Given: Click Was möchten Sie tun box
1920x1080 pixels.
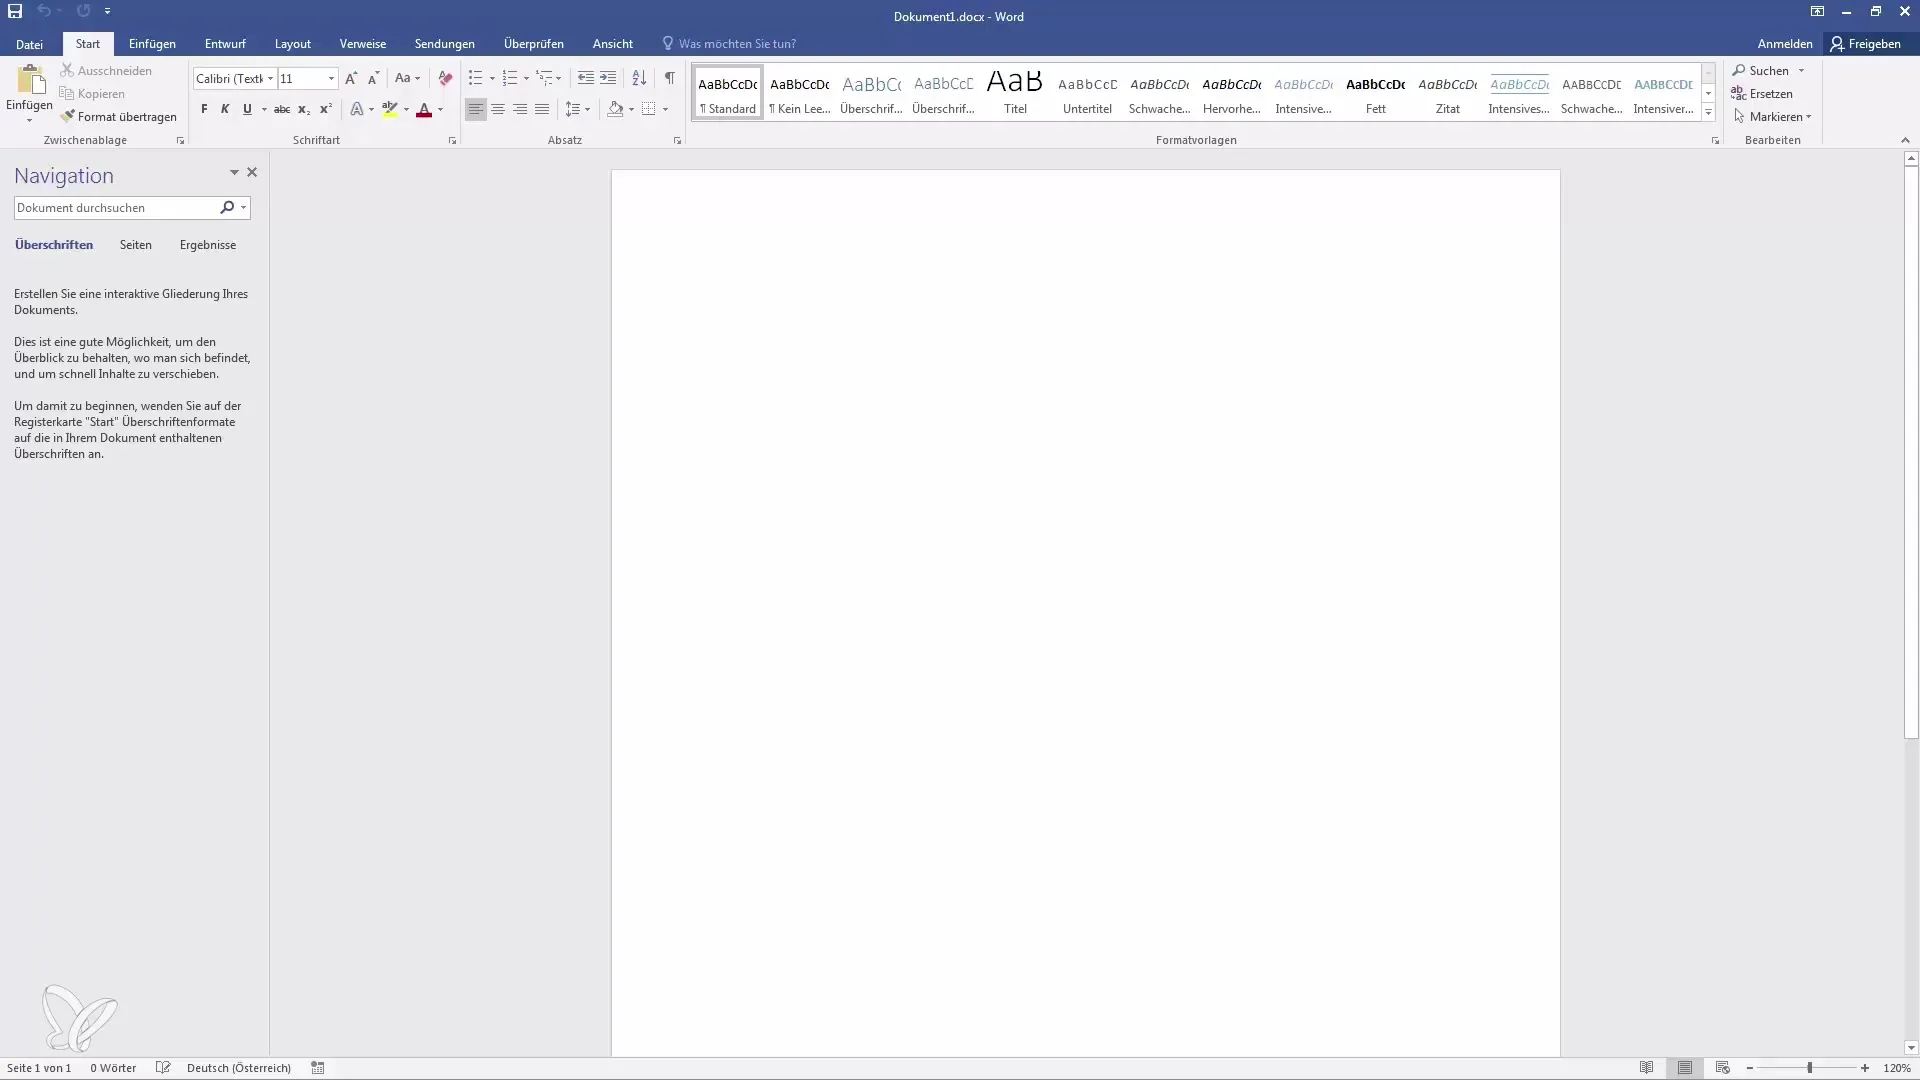Looking at the screenshot, I should coord(737,44).
